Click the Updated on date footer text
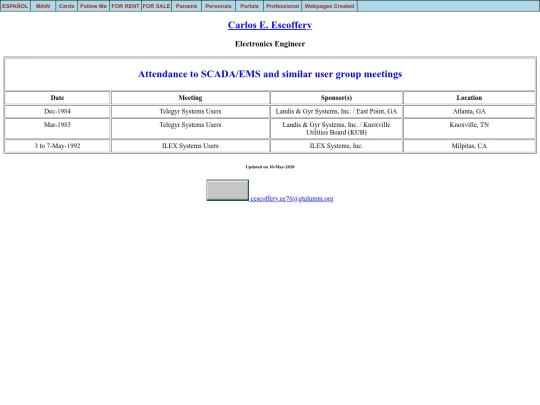Viewport: 540px width, 405px height. [270, 167]
